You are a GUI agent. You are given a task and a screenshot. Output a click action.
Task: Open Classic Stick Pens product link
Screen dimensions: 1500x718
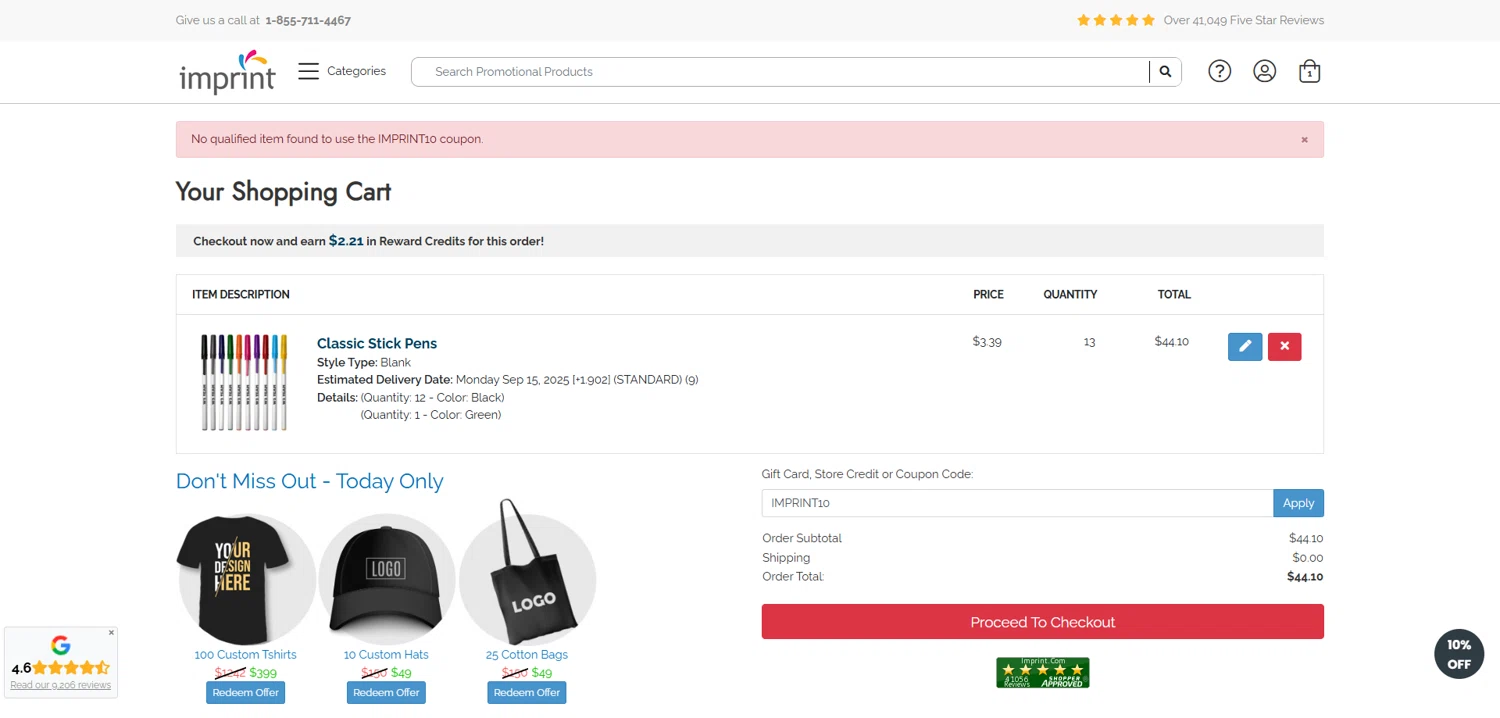pyautogui.click(x=377, y=343)
